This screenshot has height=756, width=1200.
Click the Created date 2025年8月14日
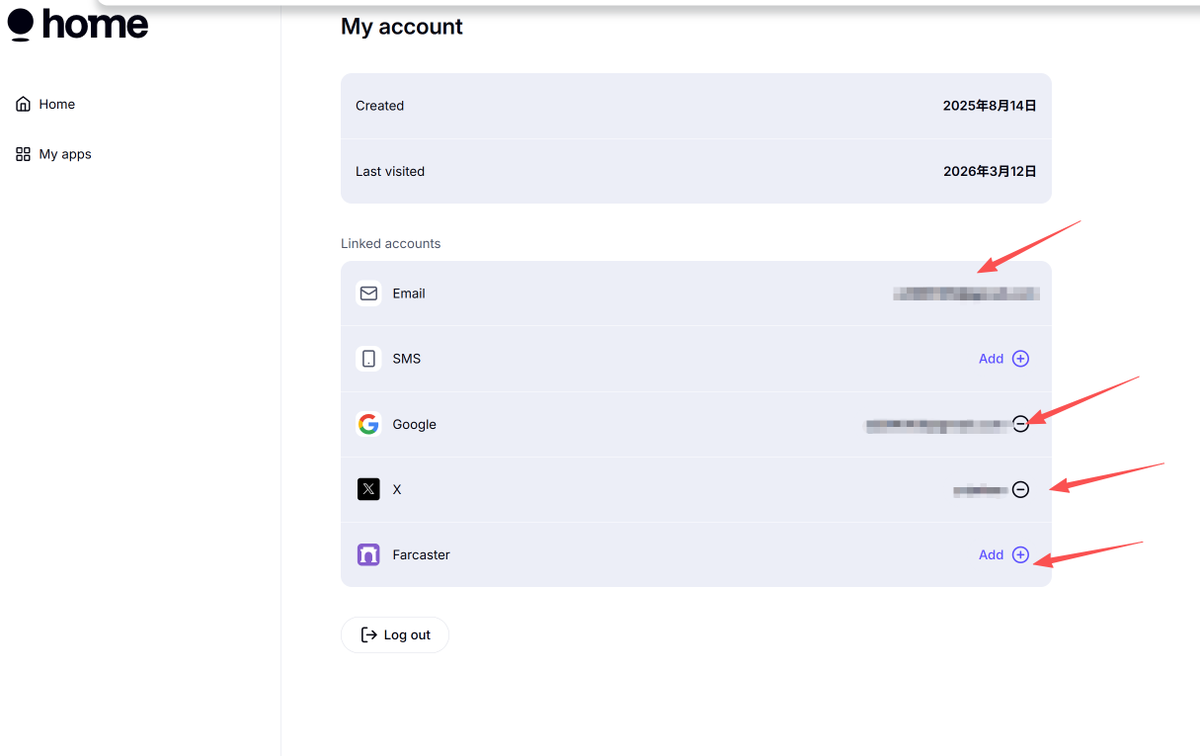[990, 105]
